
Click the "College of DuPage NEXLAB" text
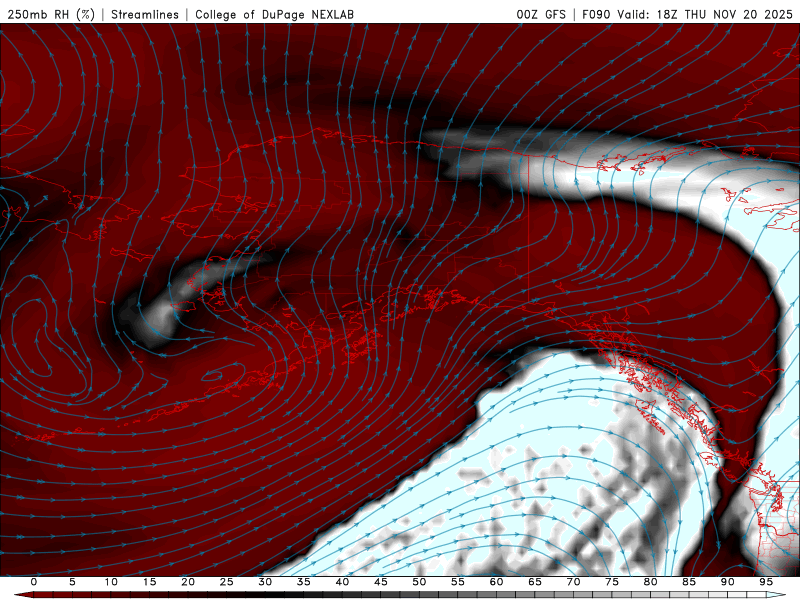(274, 14)
